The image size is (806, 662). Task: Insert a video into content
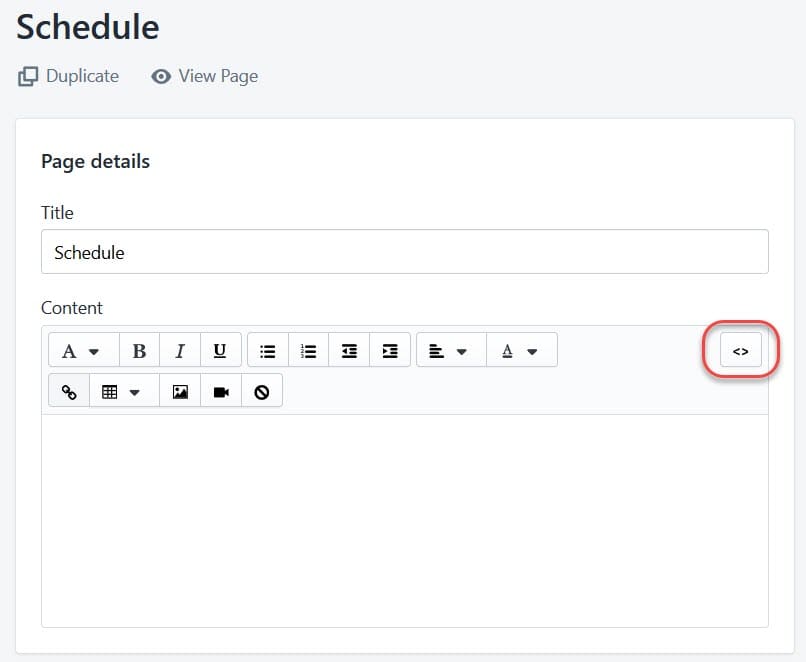221,392
